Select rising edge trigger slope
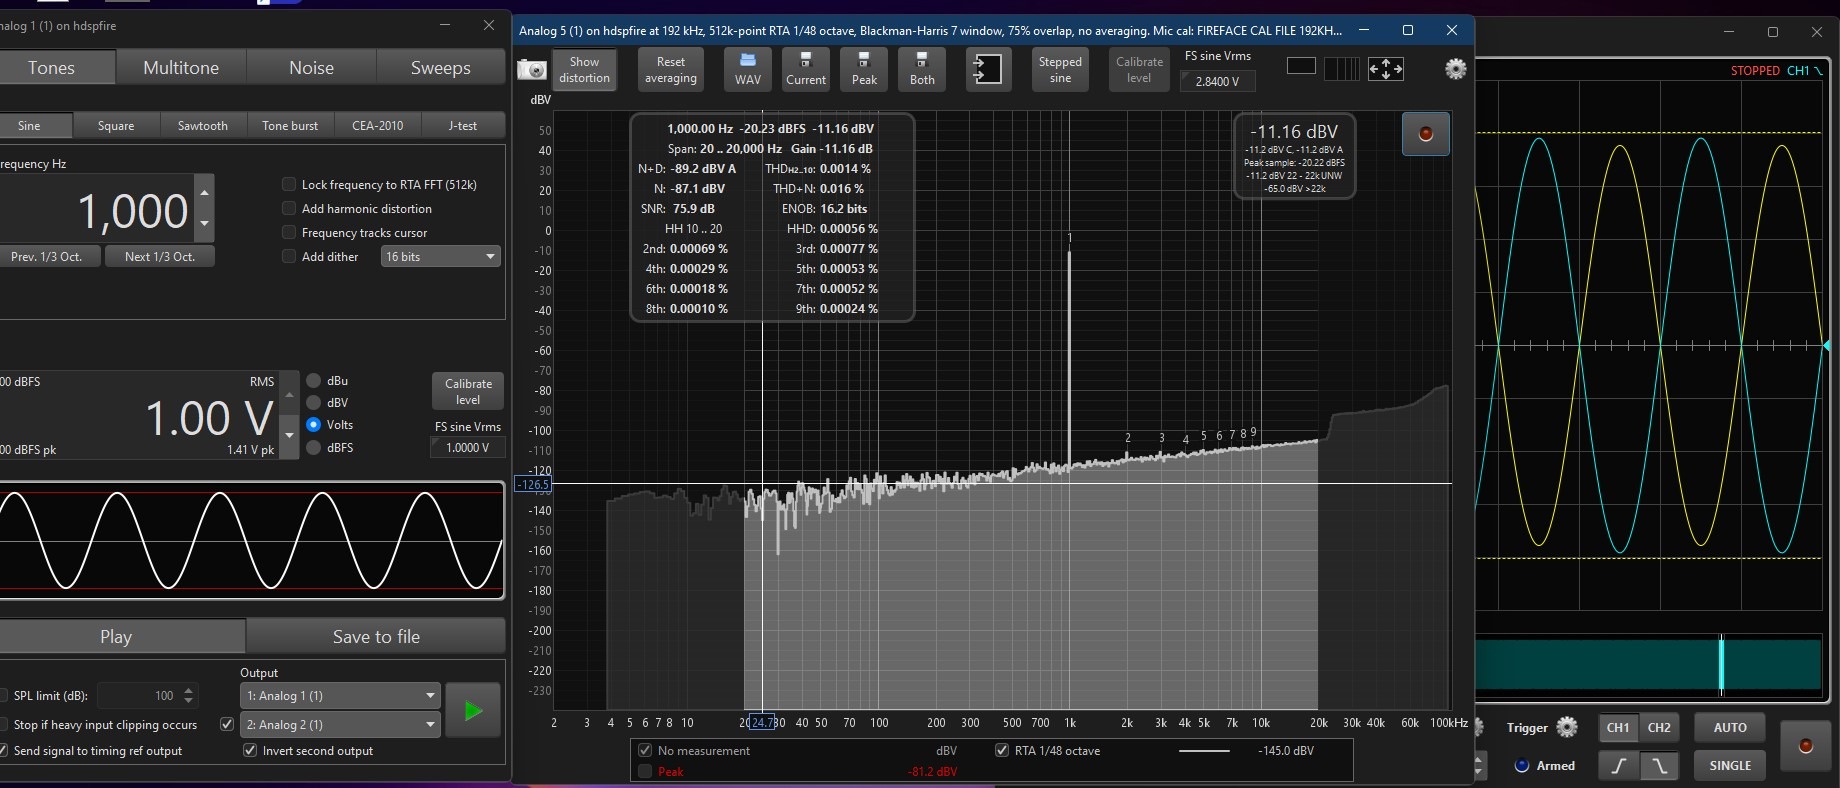 [1619, 766]
